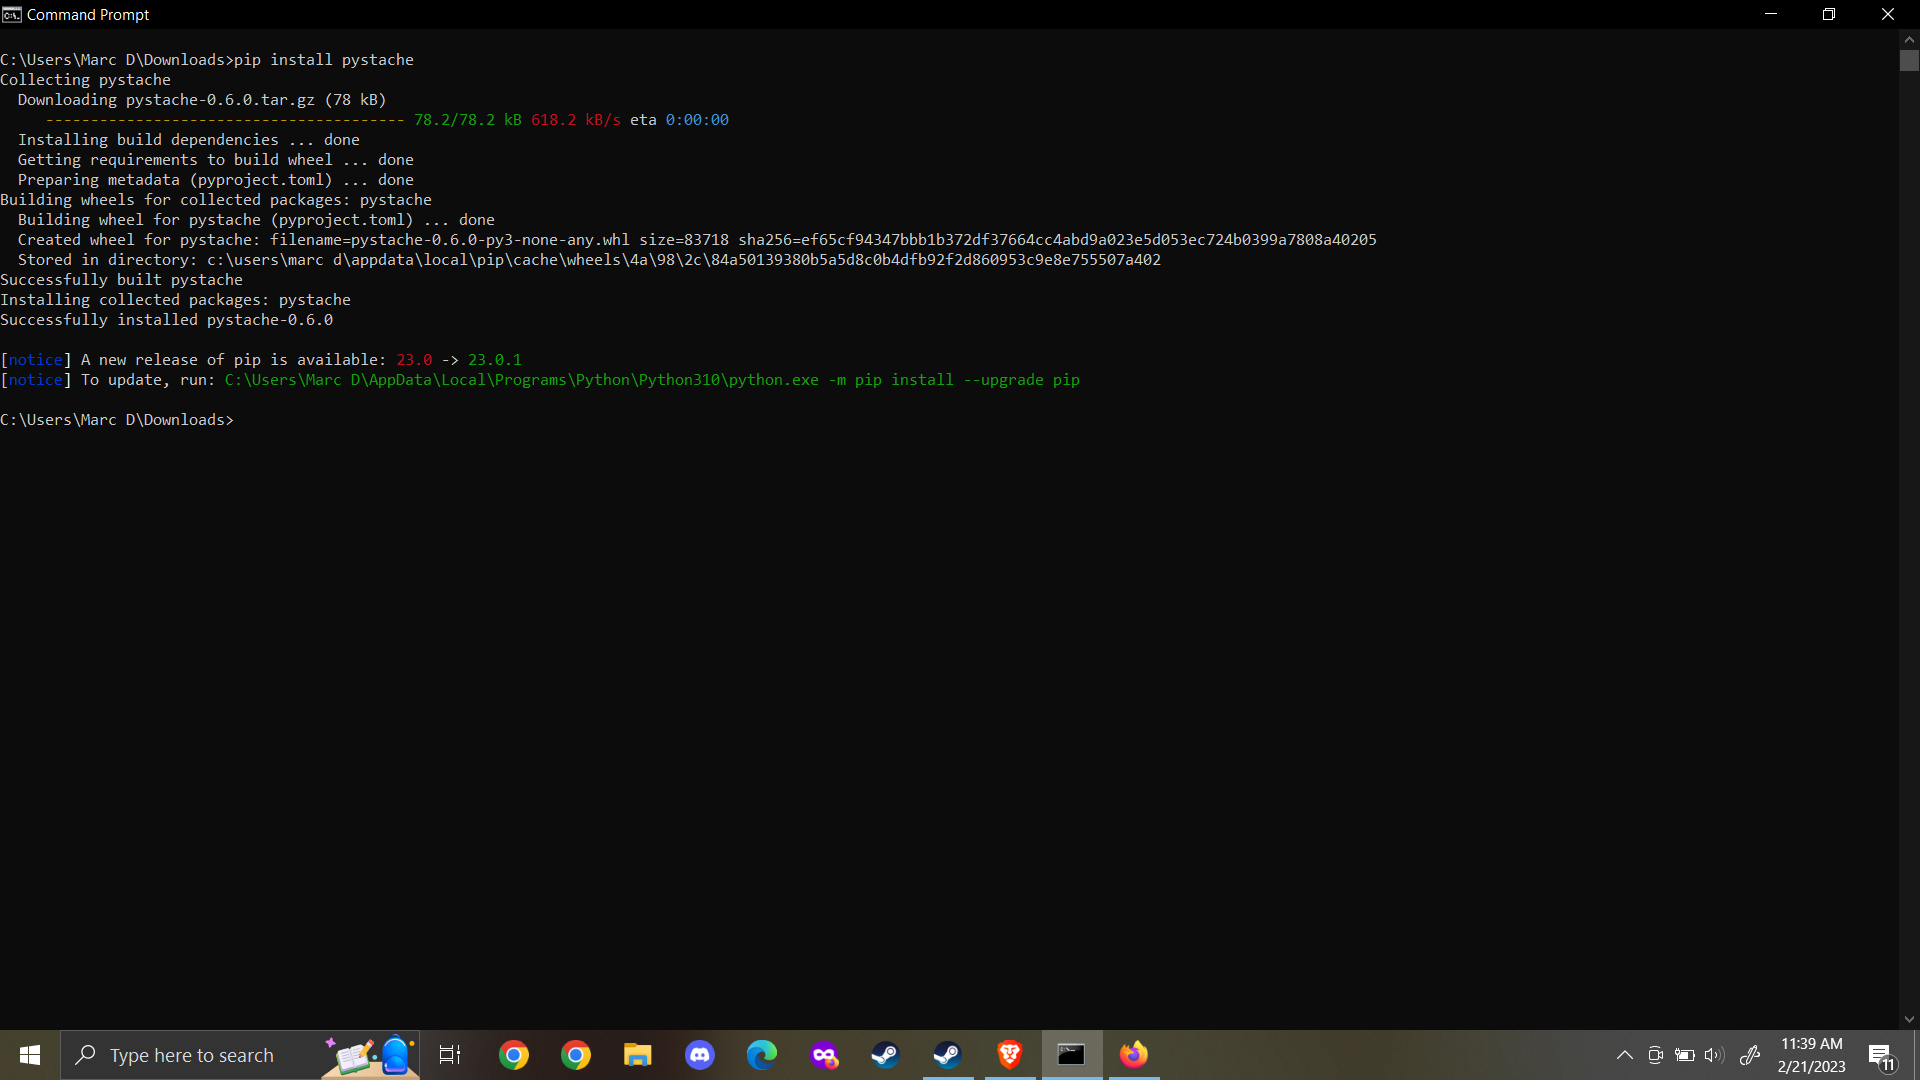
Task: Expand the hidden system tray icons chevron
Action: 1625,1055
